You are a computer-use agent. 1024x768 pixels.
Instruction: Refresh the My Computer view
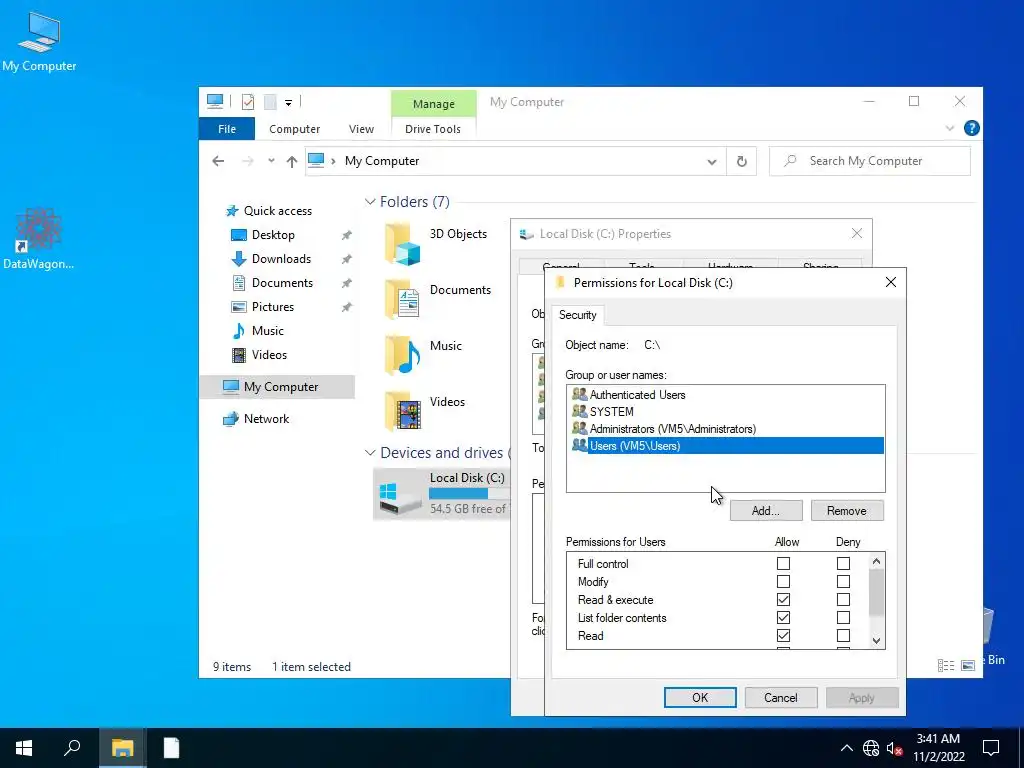tap(741, 161)
